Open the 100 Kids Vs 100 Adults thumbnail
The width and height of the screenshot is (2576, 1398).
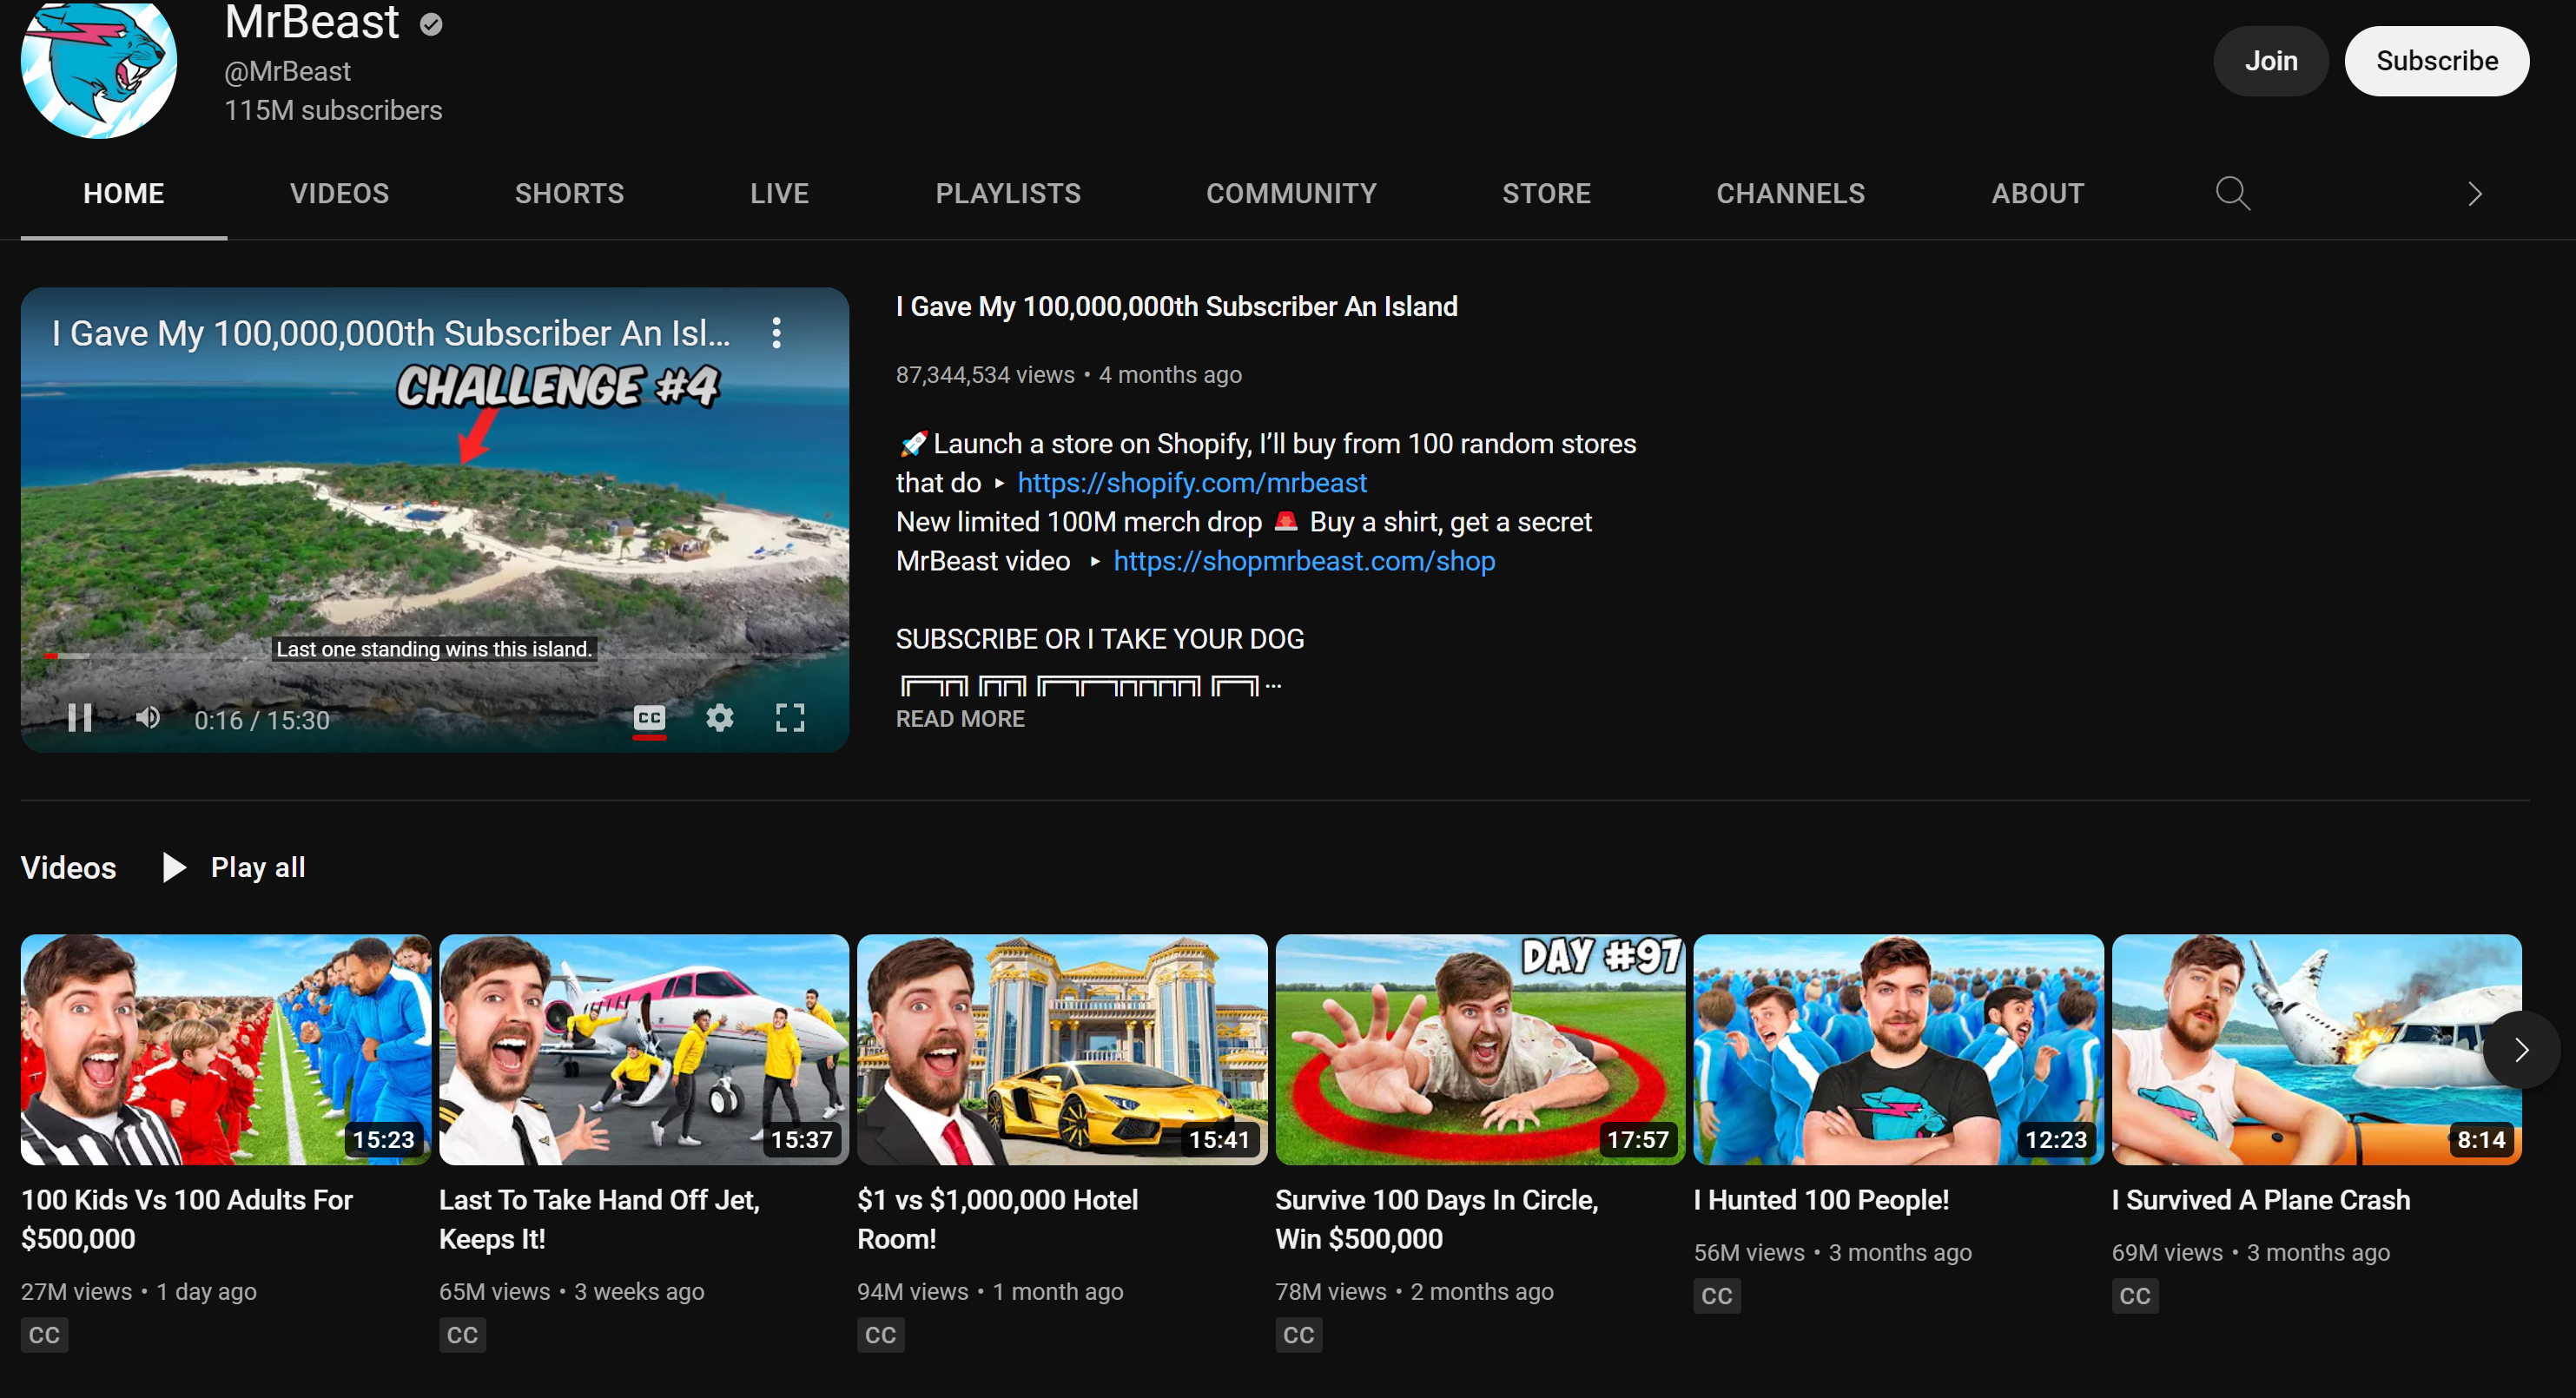pyautogui.click(x=226, y=1049)
